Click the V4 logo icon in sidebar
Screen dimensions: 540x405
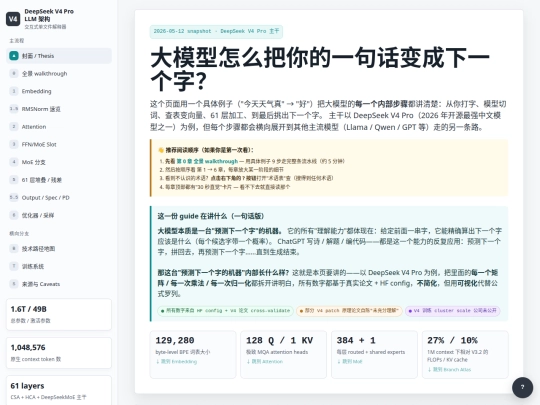(13, 19)
